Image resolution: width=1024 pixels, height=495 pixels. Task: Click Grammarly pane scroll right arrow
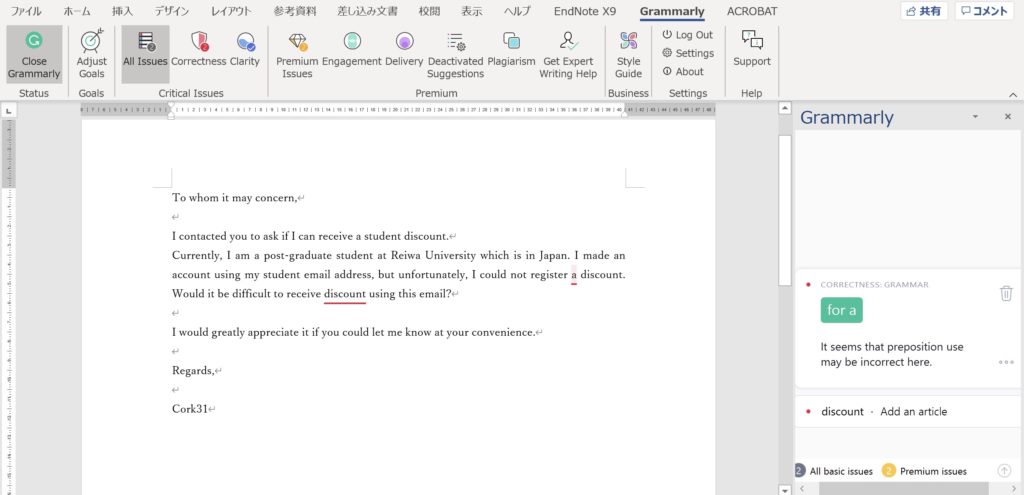1014,488
